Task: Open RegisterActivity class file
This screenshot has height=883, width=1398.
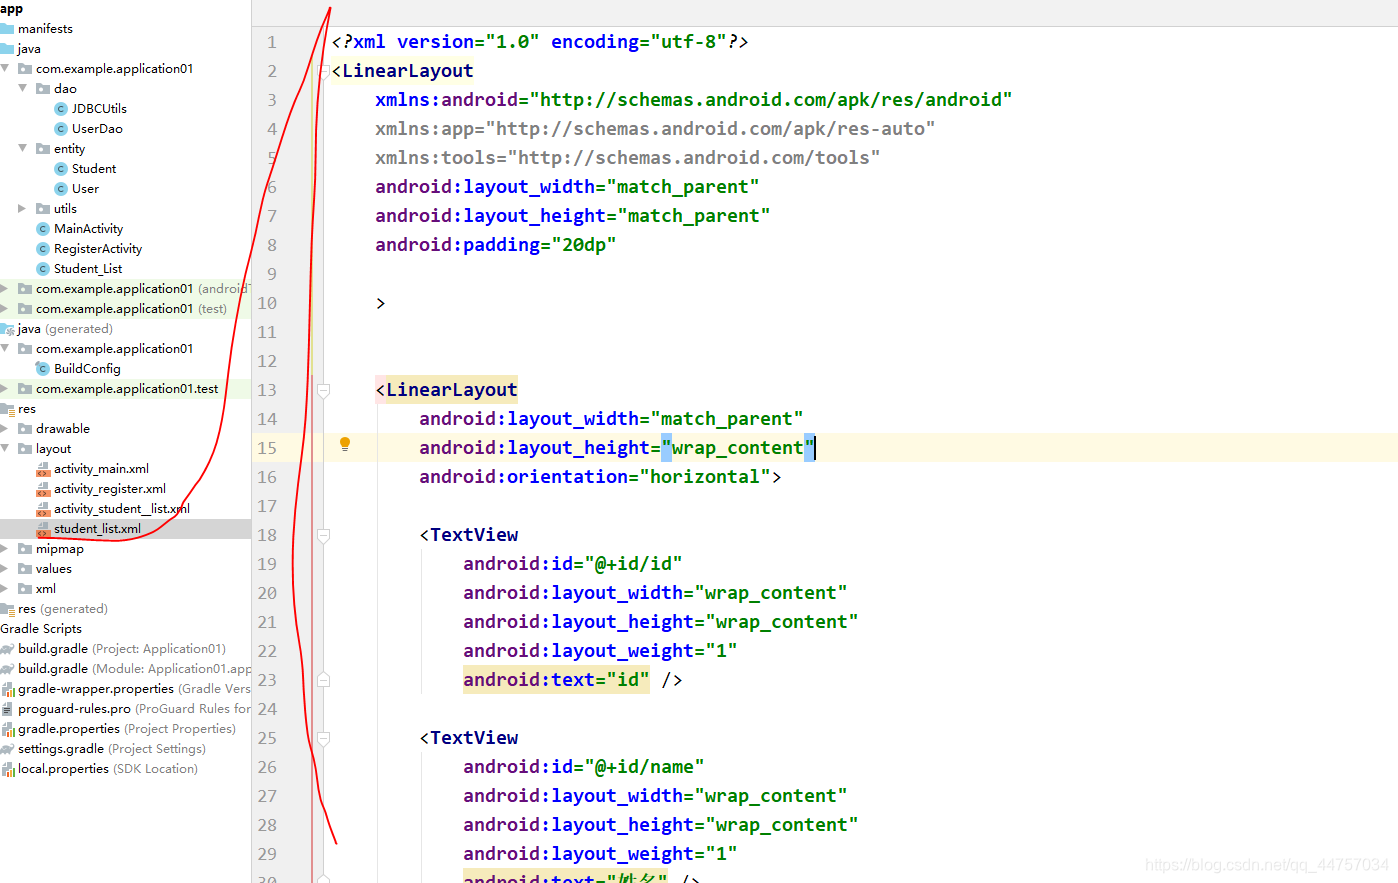Action: coord(98,248)
